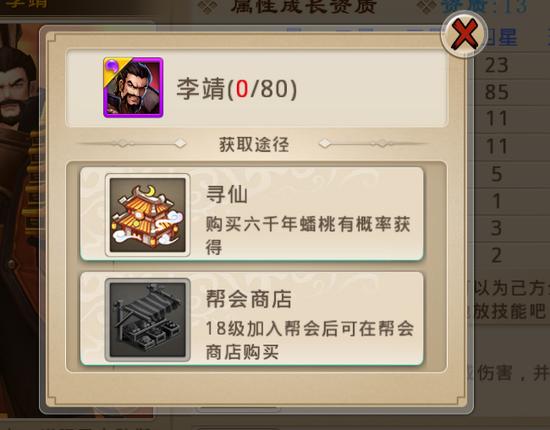Viewport: 550px width, 430px height.
Task: Click the header panel containing 李靖 info
Action: click(256, 88)
